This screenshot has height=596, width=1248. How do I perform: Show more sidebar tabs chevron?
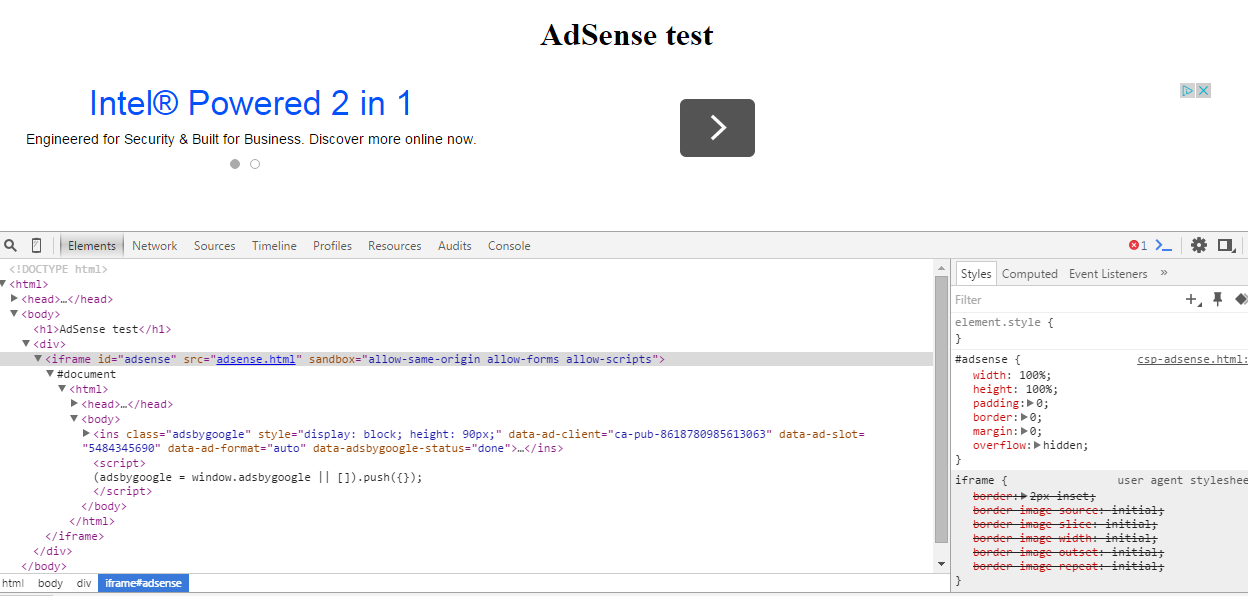(1164, 273)
